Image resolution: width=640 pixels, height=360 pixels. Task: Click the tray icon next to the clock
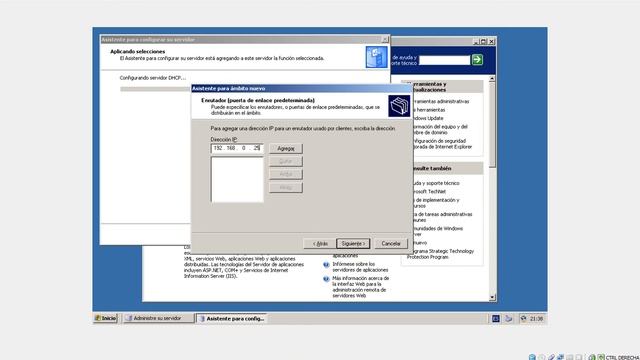point(523,318)
